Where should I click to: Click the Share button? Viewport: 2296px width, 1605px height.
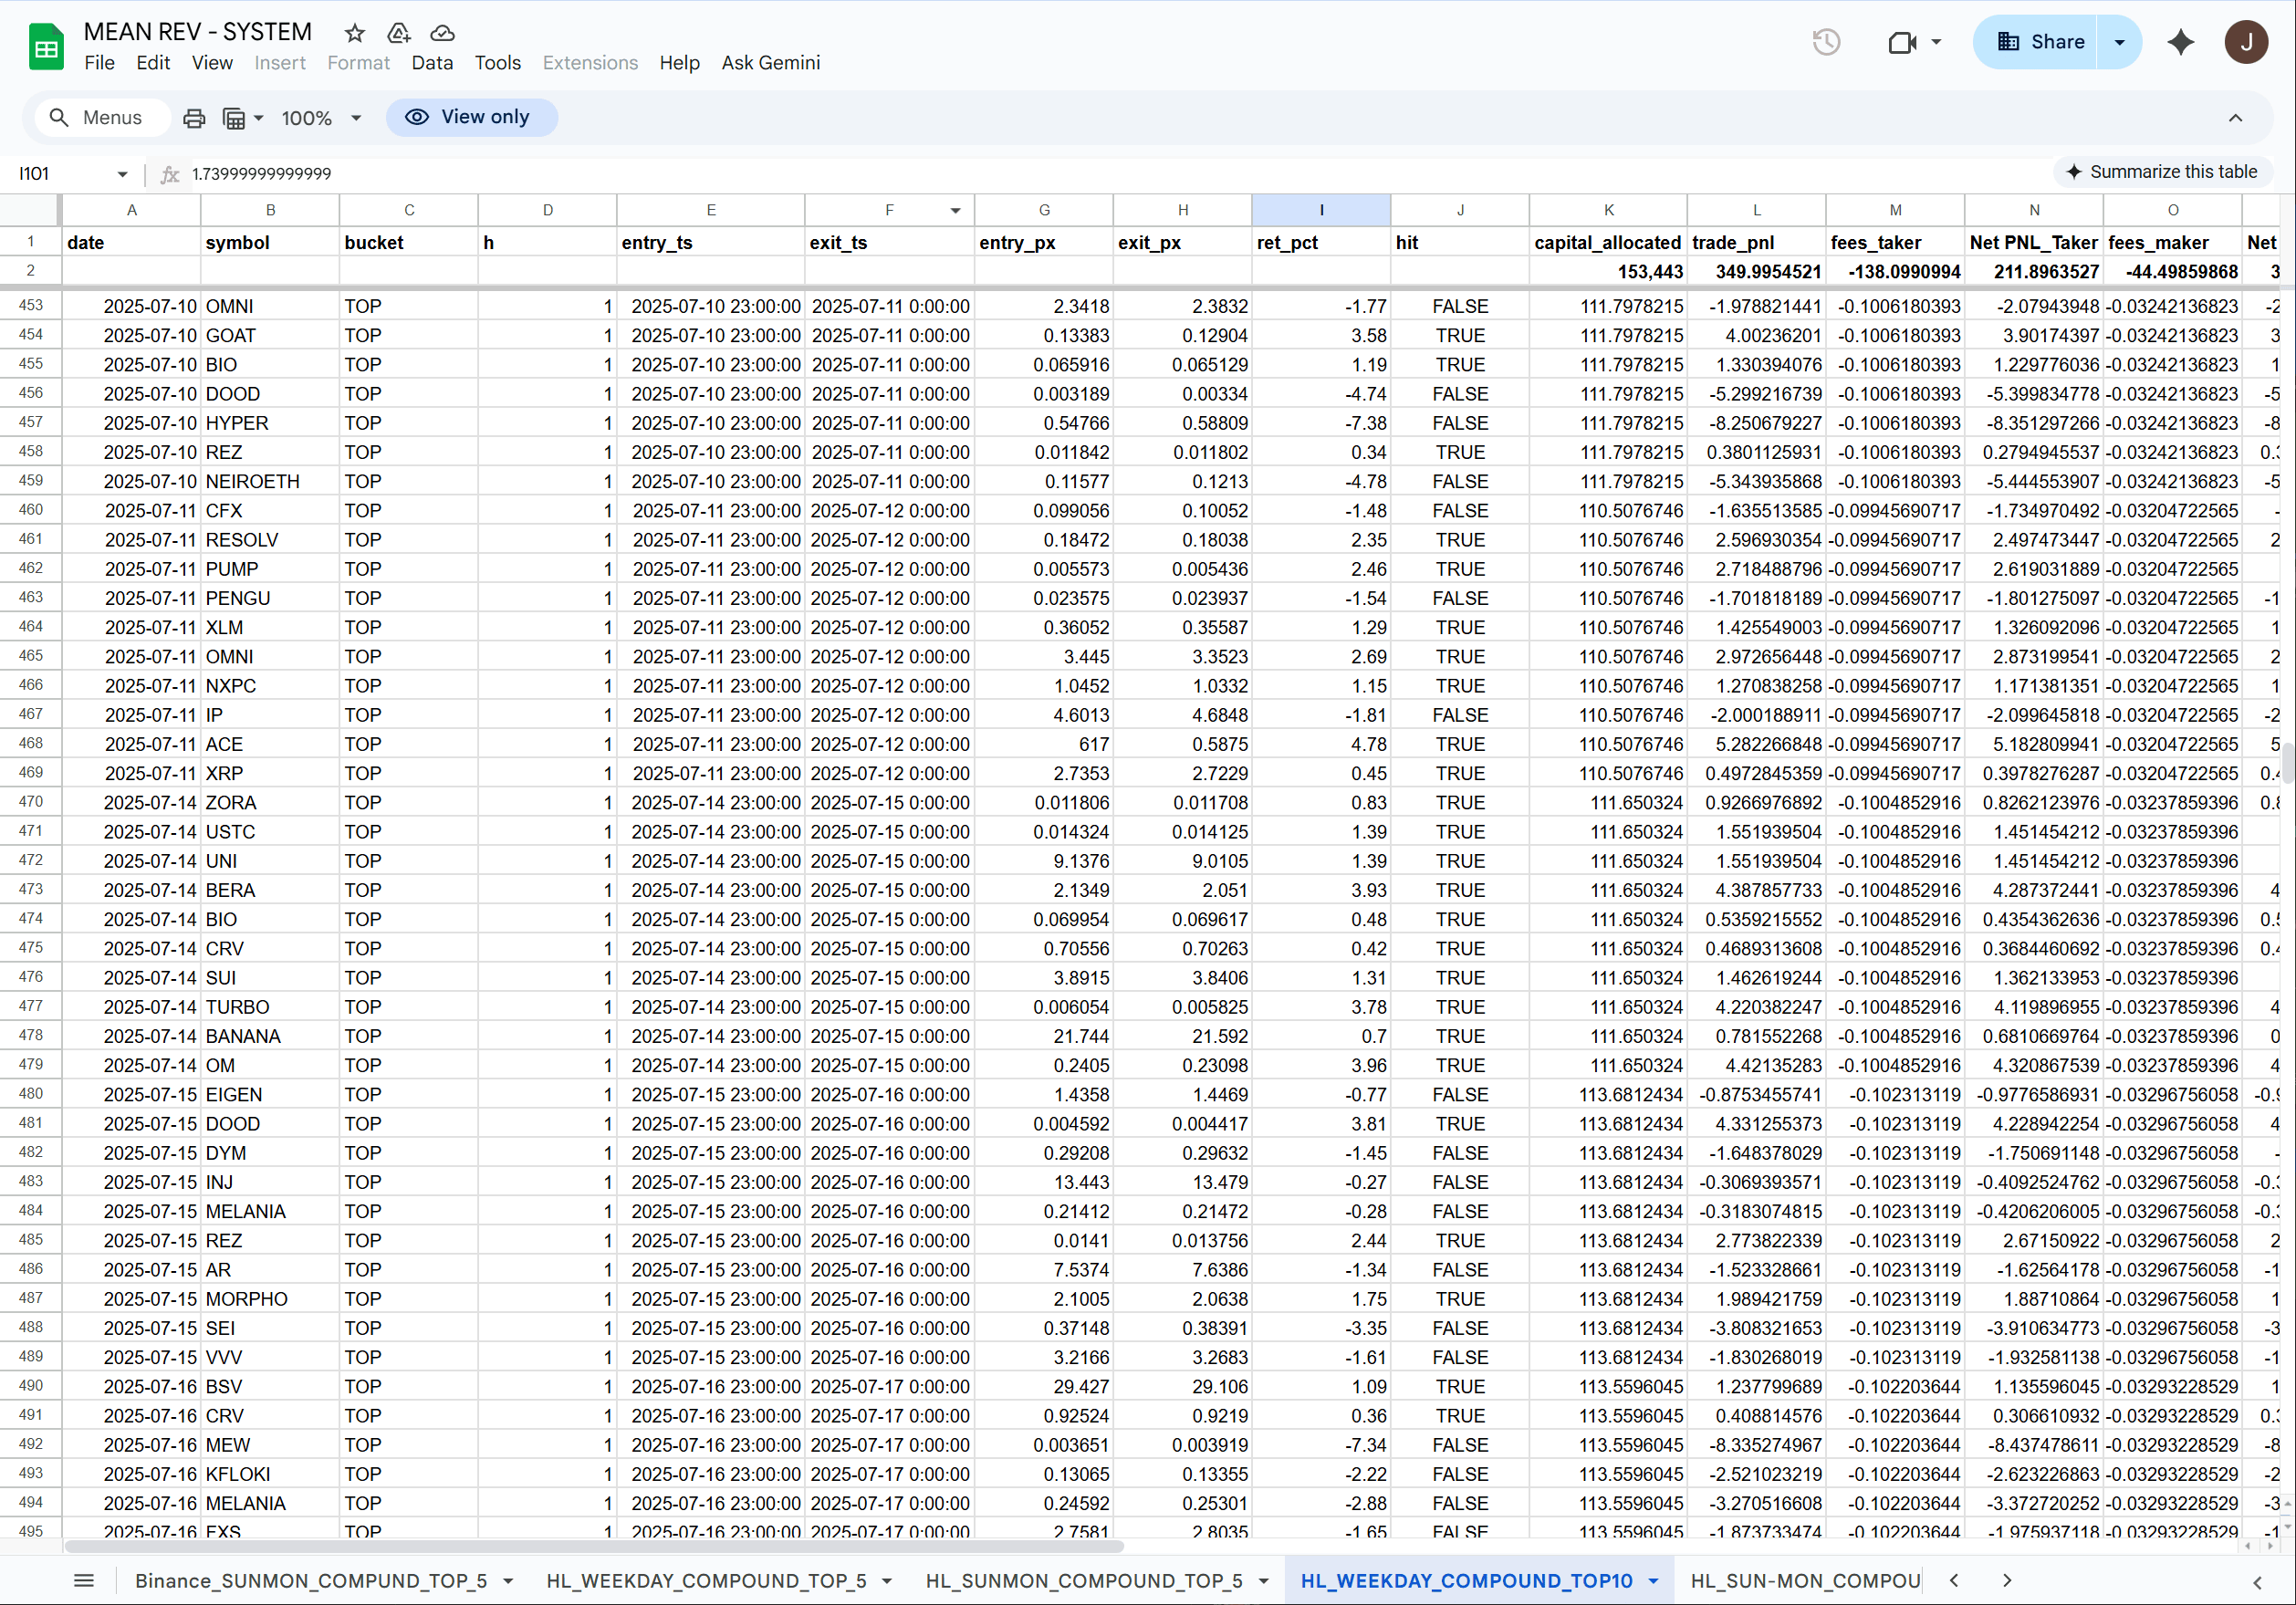(x=2039, y=42)
